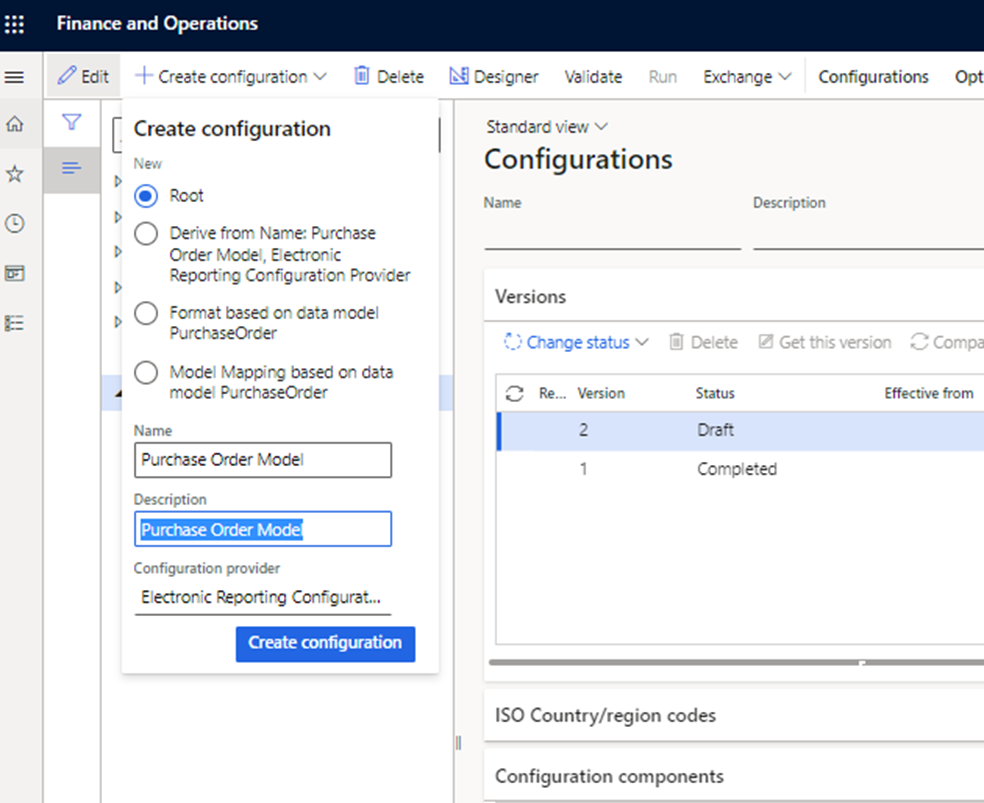Click Validate in the action bar

[593, 77]
